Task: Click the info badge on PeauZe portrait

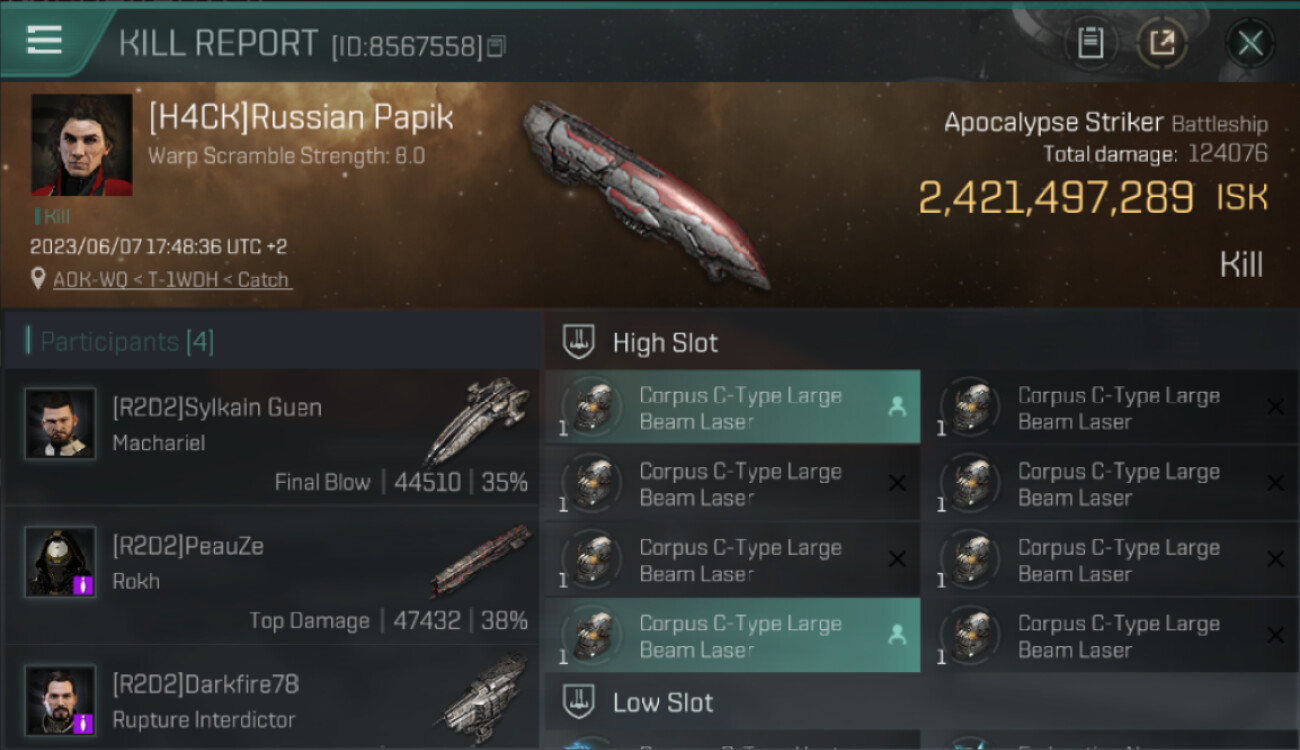Action: point(84,585)
